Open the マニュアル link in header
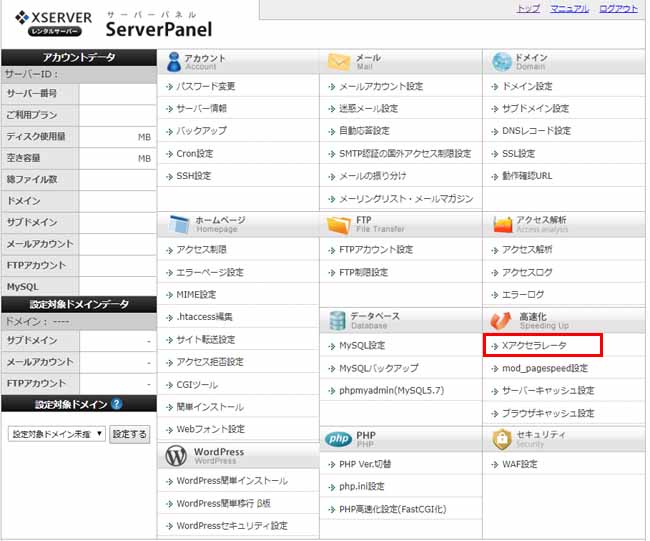The width and height of the screenshot is (650, 541). 569,8
